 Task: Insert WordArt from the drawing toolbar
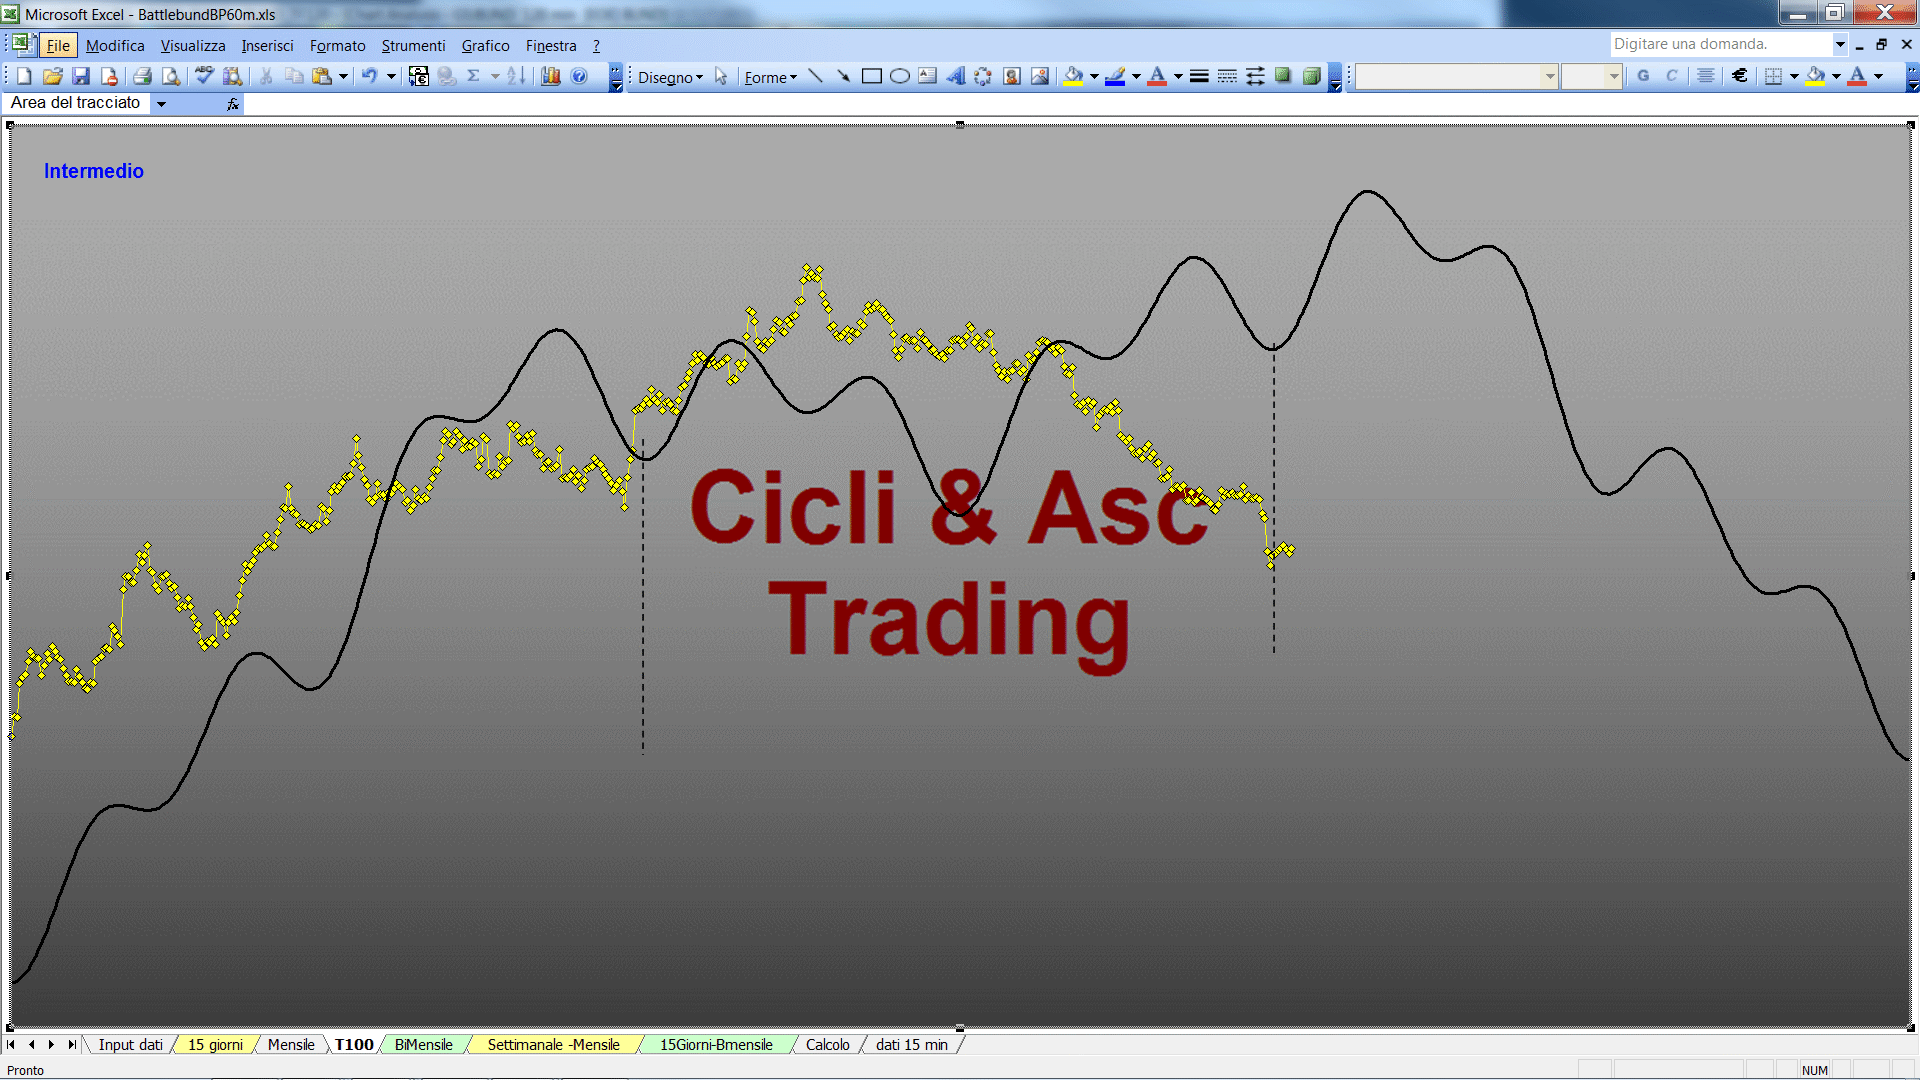(x=955, y=76)
